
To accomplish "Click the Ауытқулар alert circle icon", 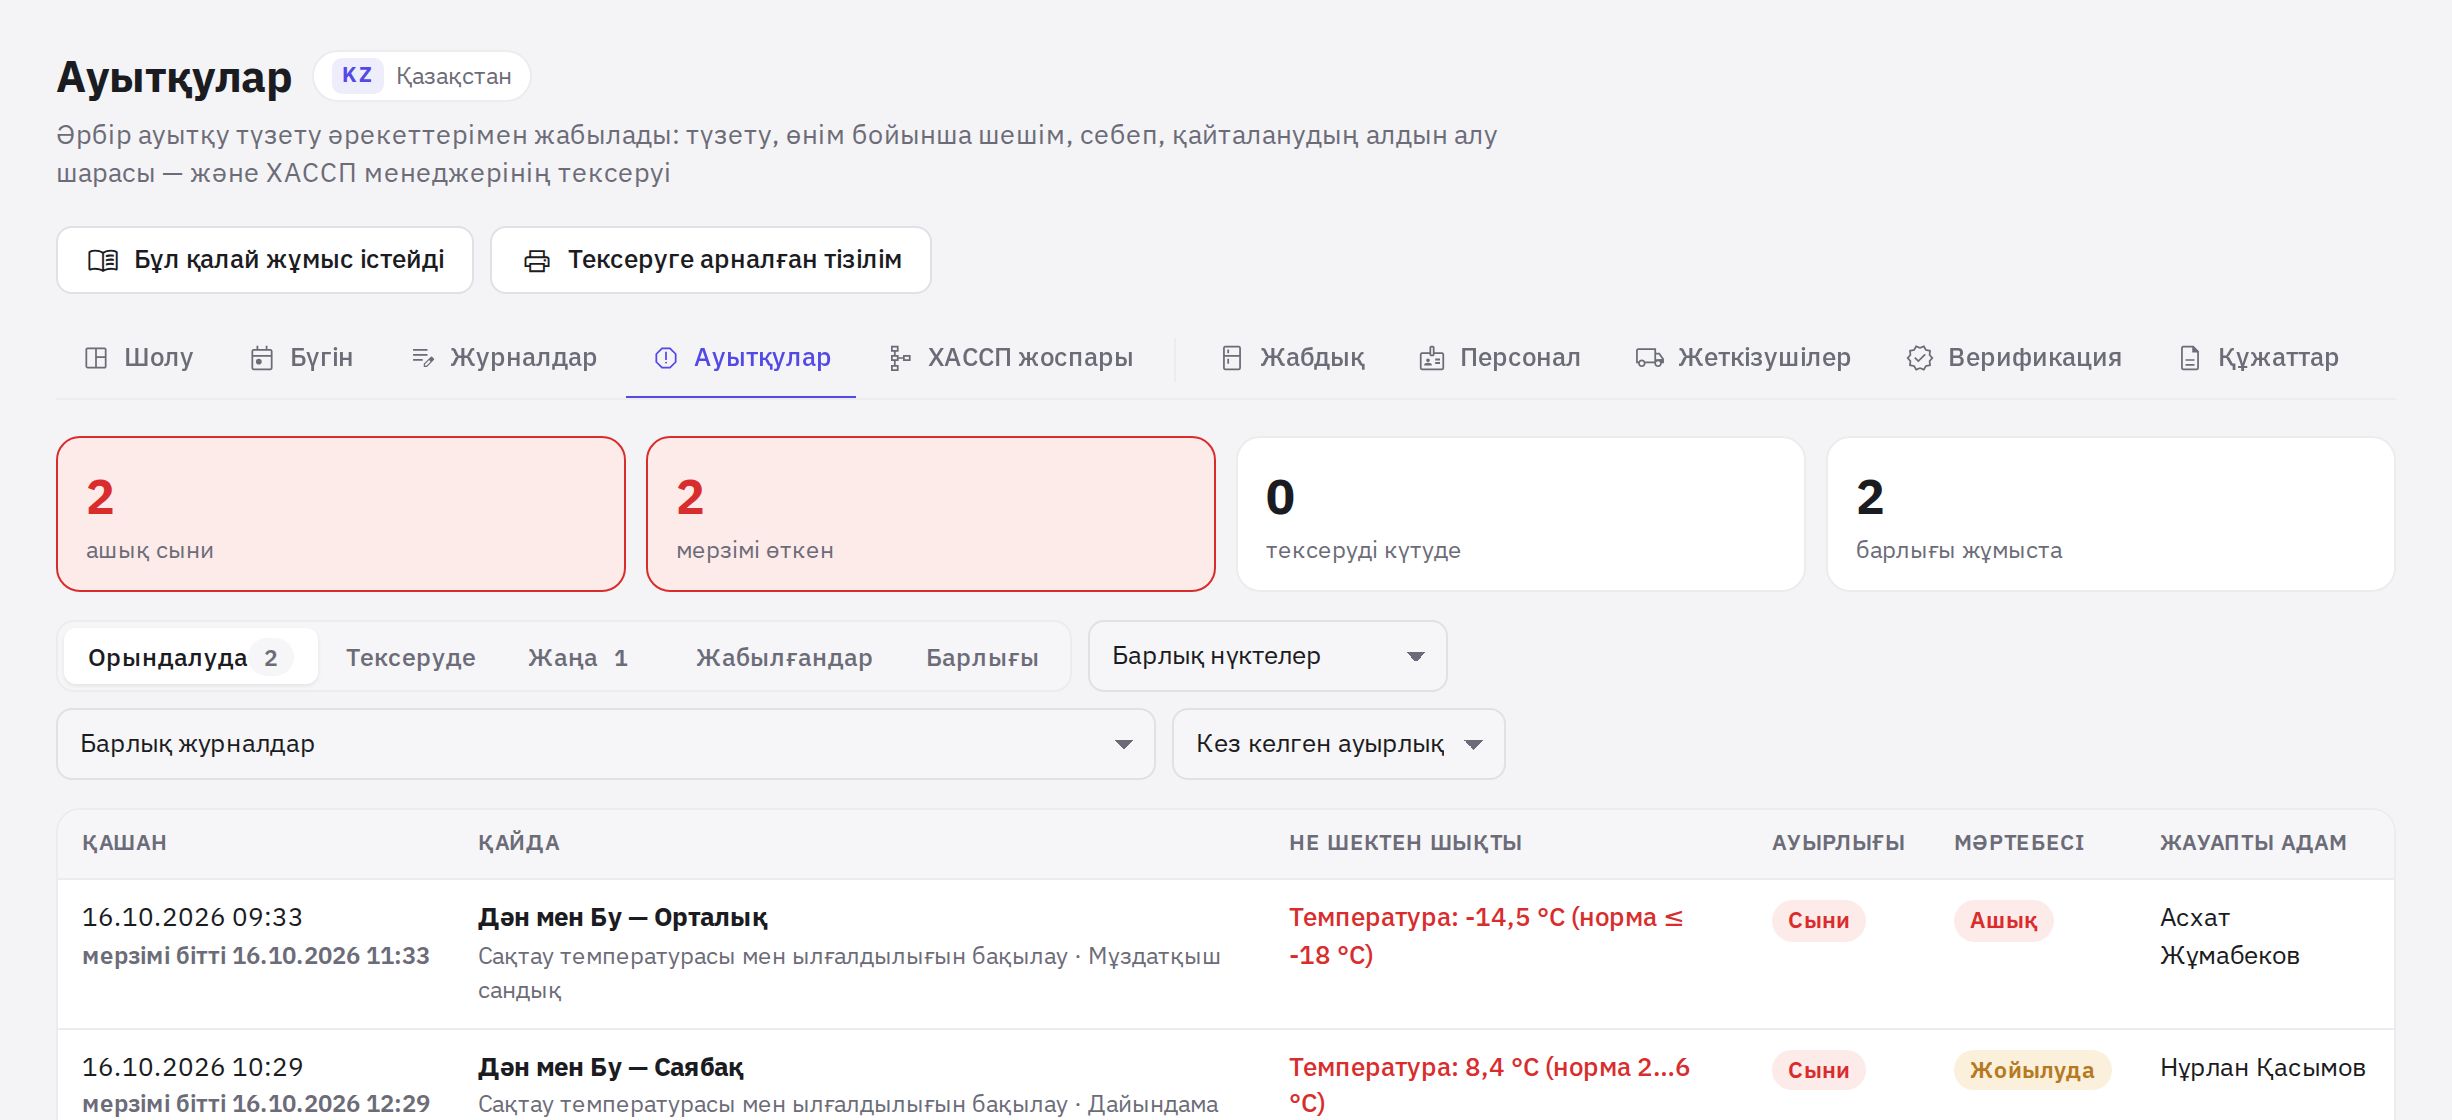I will coord(666,358).
